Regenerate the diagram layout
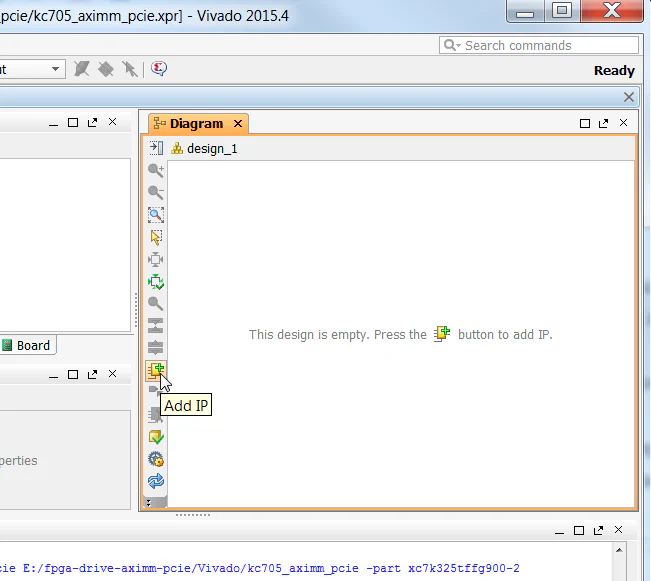Image resolution: width=651 pixels, height=581 pixels. click(156, 282)
